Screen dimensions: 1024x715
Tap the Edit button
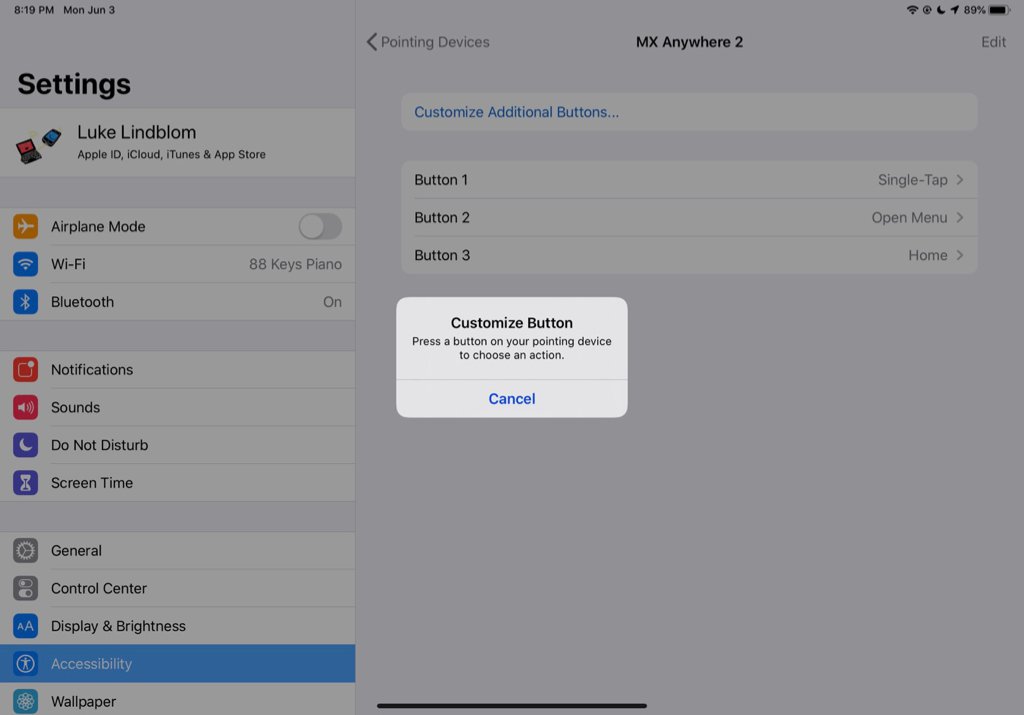point(993,42)
